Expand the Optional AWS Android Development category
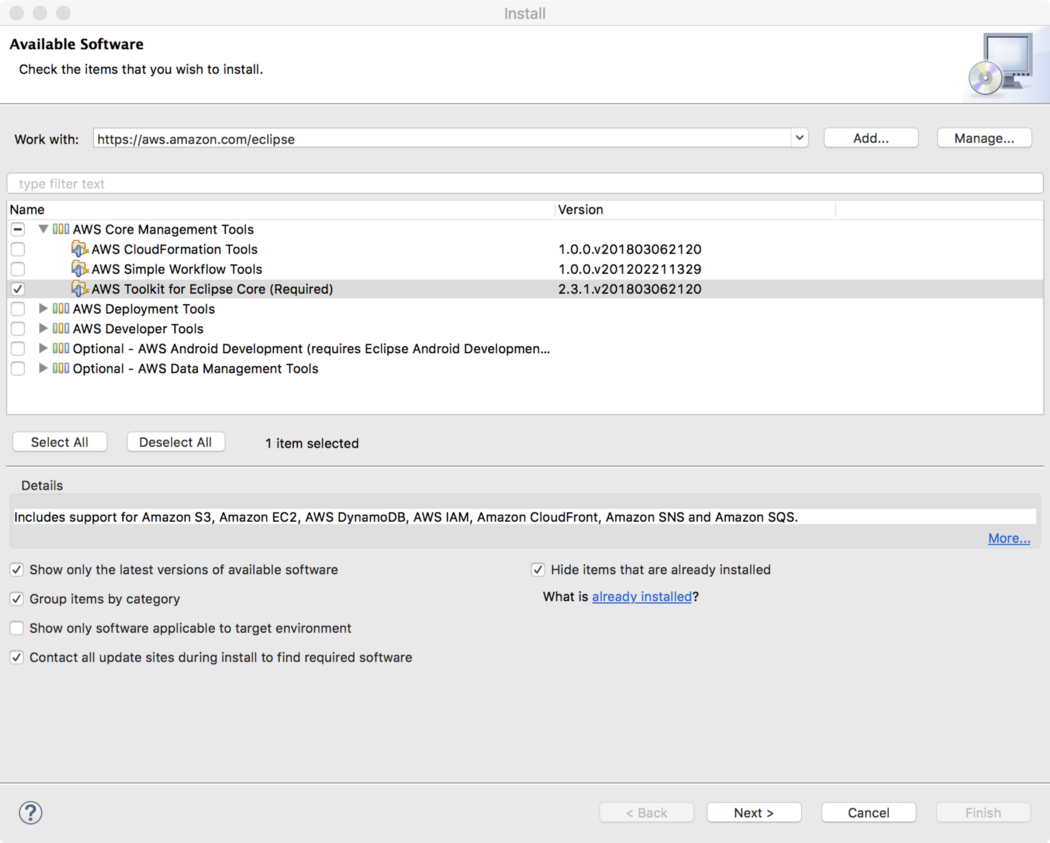 coord(43,349)
